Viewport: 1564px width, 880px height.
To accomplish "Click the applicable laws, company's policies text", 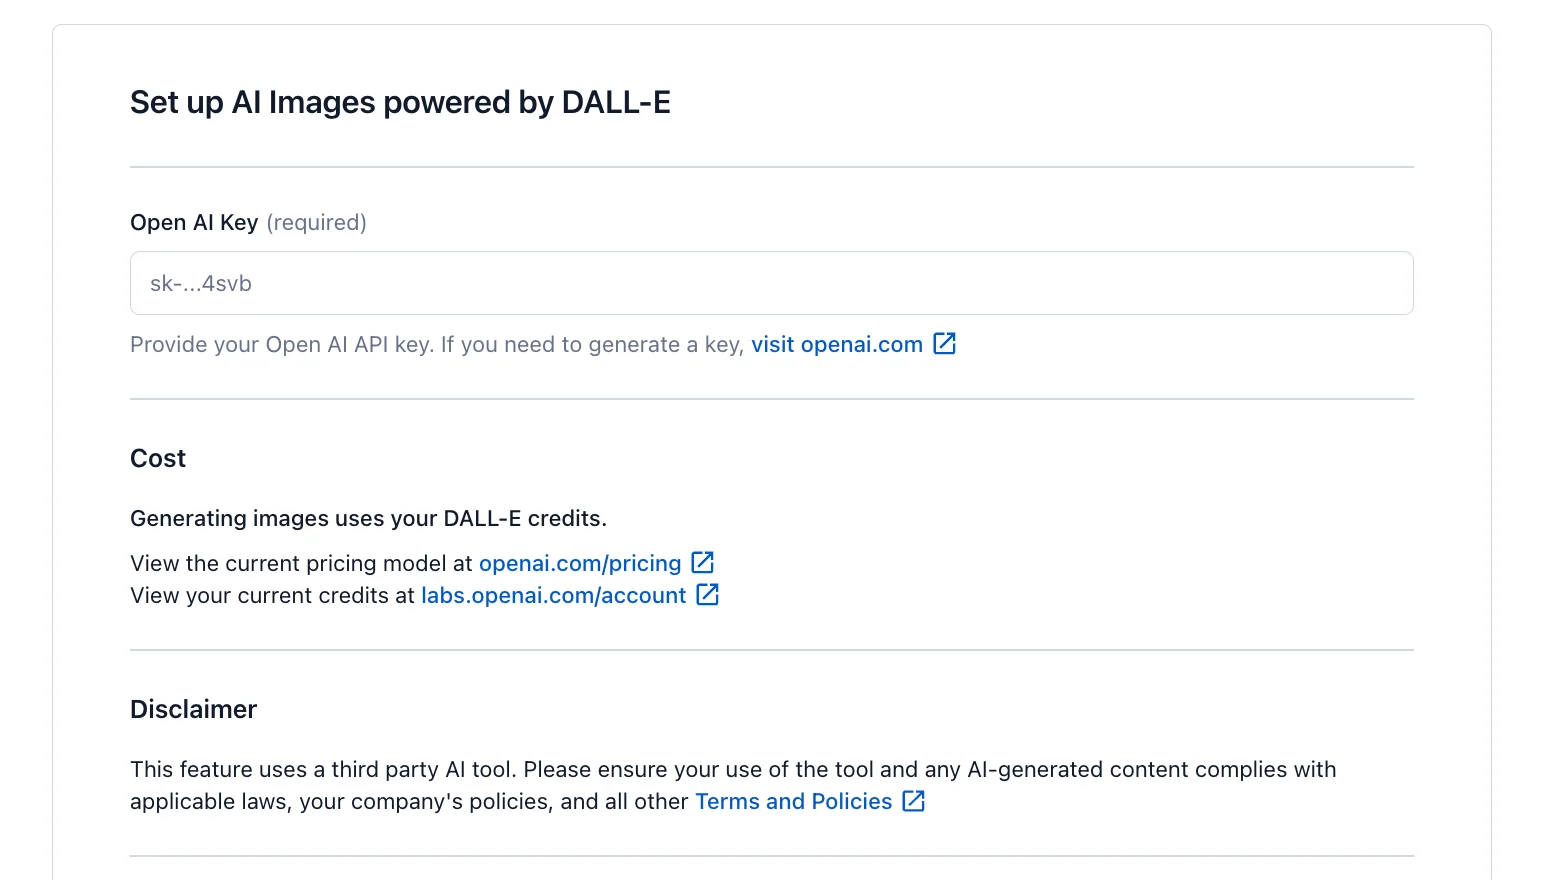I will pos(409,801).
